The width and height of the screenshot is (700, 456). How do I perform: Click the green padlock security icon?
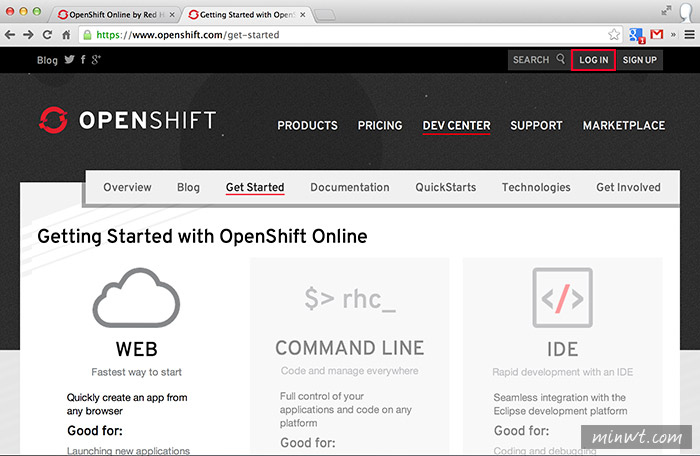point(88,35)
